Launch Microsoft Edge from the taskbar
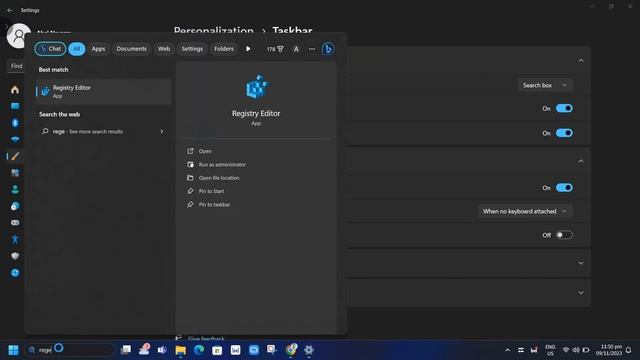The image size is (640, 360). click(x=199, y=350)
